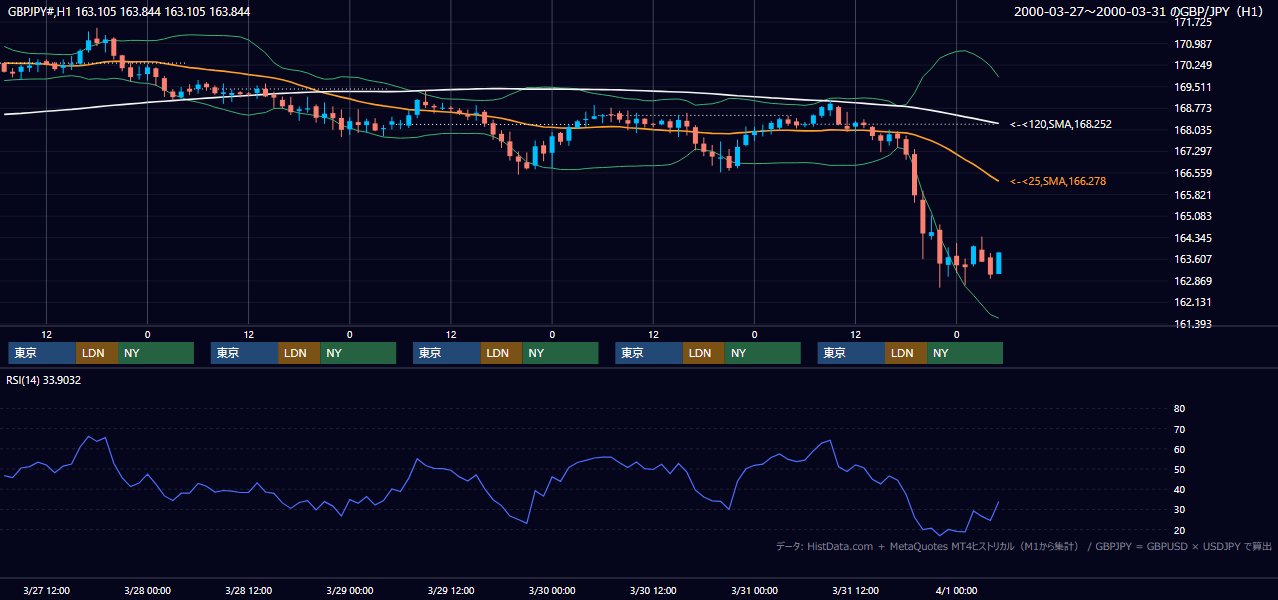The width and height of the screenshot is (1278, 600).
Task: Click the RSI scale 40 label
Action: (1179, 489)
